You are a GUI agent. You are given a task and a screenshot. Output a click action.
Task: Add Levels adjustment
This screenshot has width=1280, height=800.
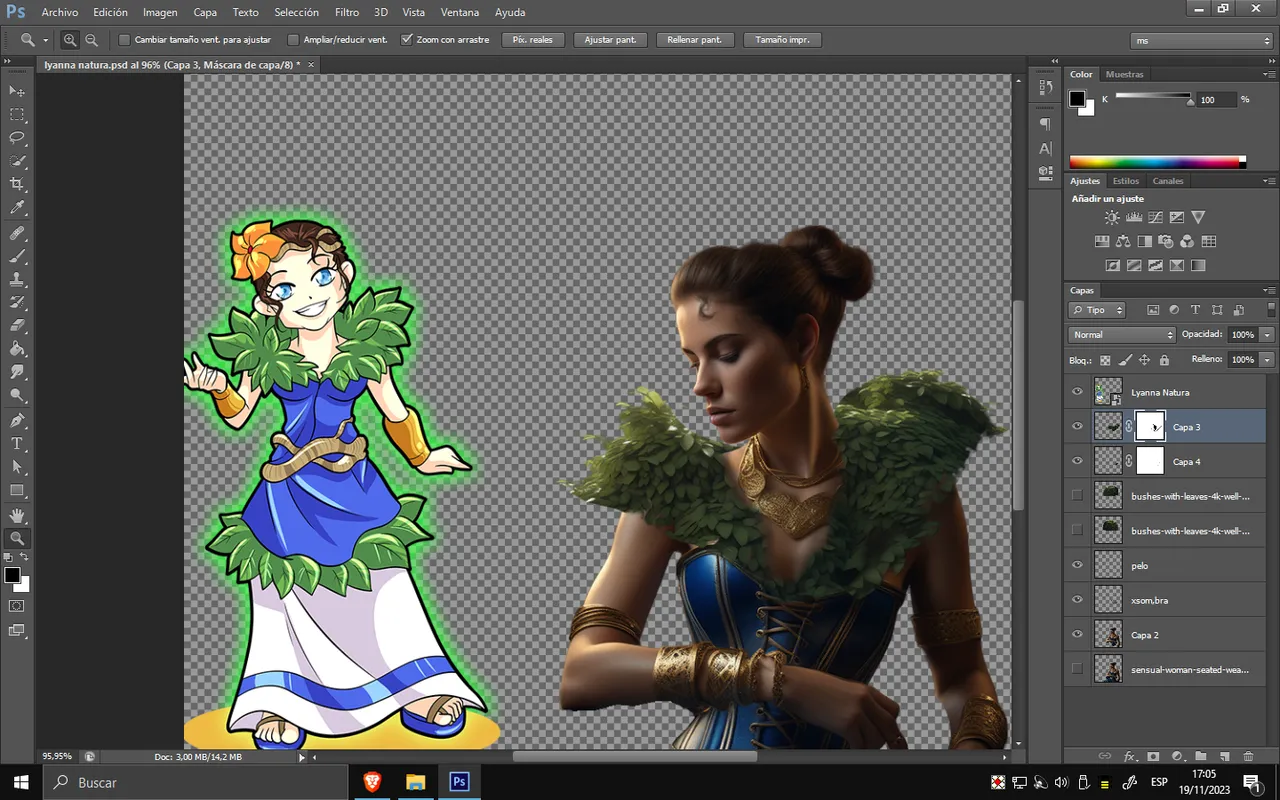[x=1134, y=217]
